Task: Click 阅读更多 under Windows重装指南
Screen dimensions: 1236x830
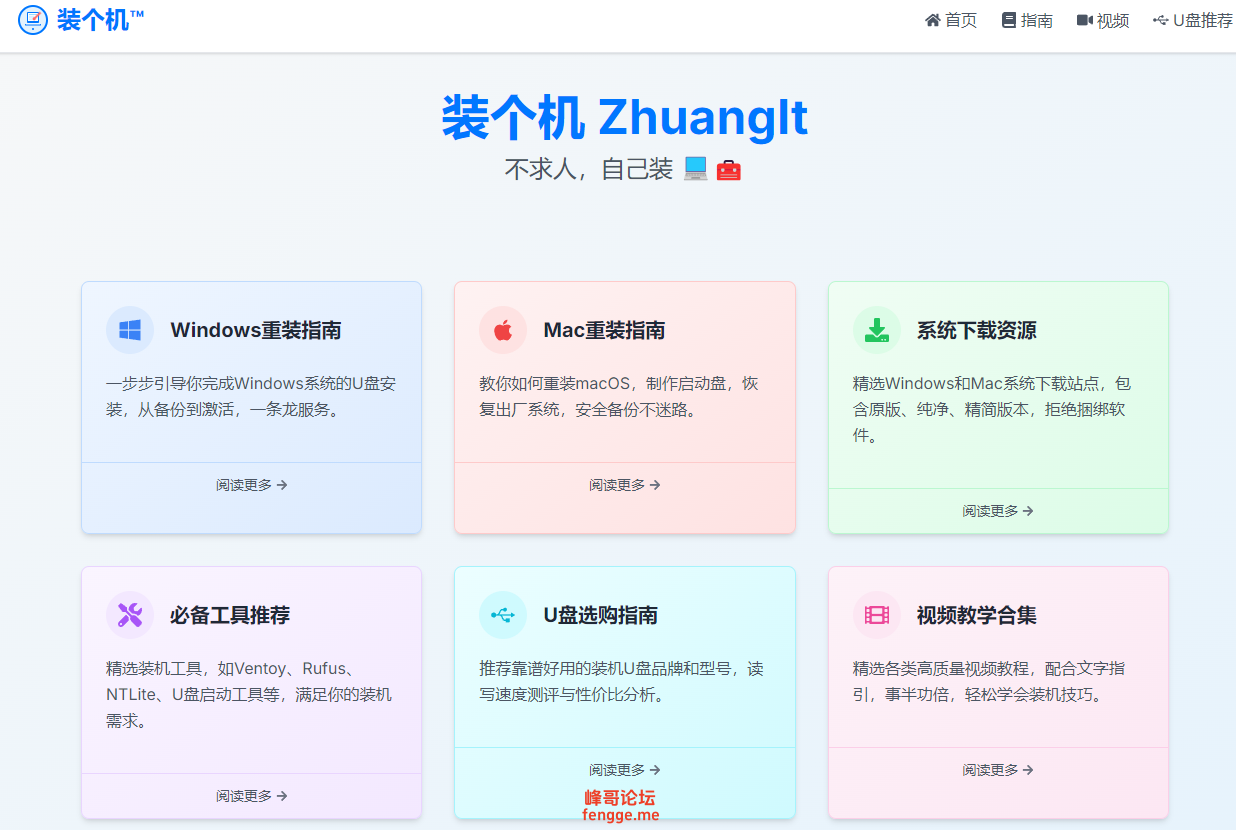Action: 252,485
